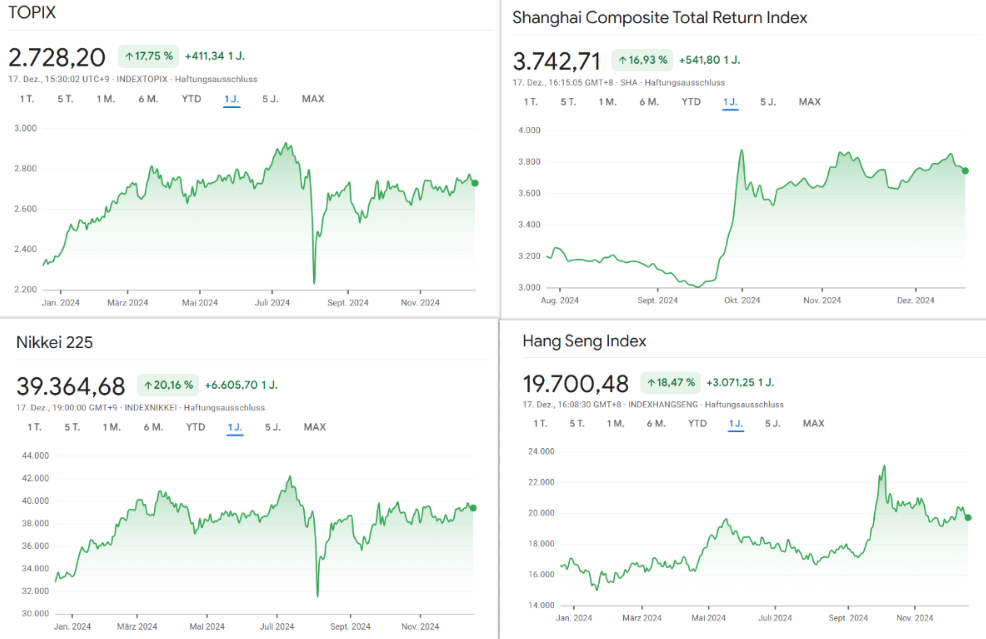This screenshot has height=639, width=986.
Task: Click the Nikkei value 39.364,68
Action: (71, 386)
